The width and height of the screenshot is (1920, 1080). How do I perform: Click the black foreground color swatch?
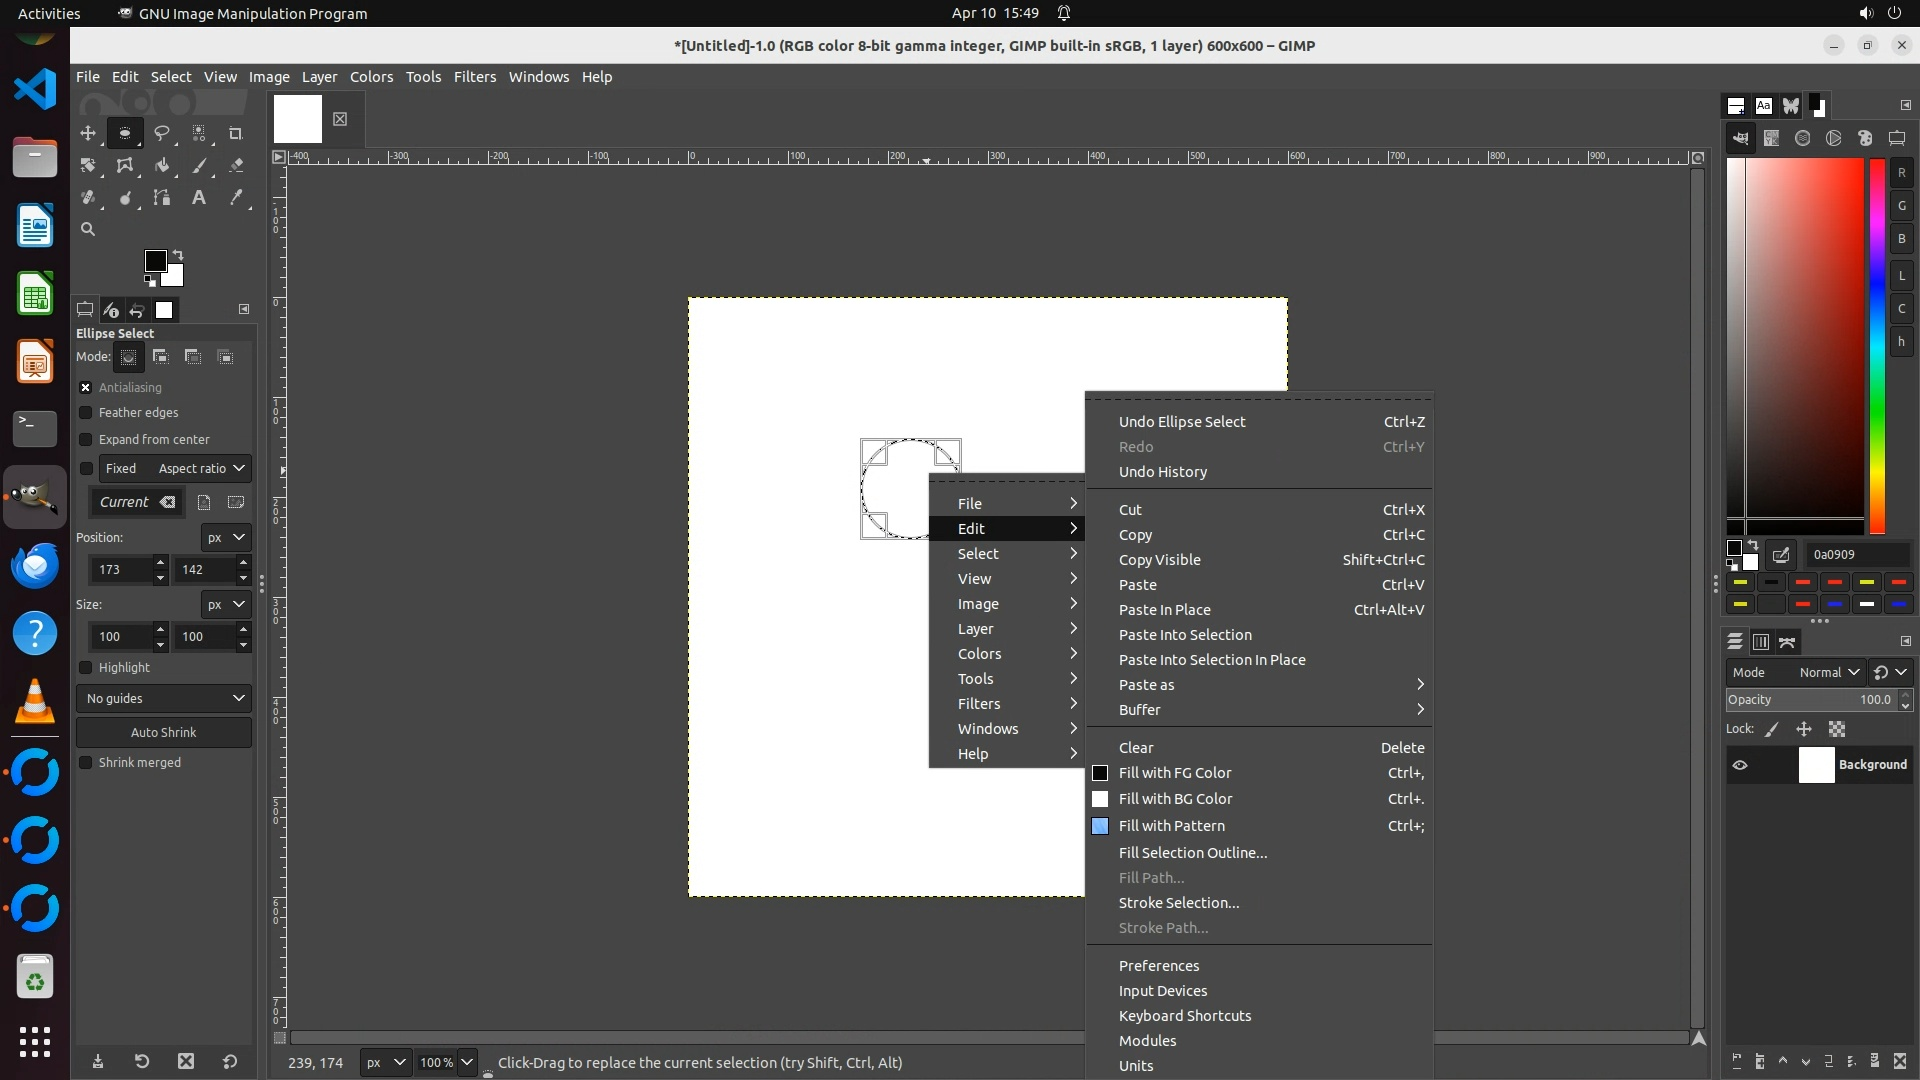click(x=155, y=261)
